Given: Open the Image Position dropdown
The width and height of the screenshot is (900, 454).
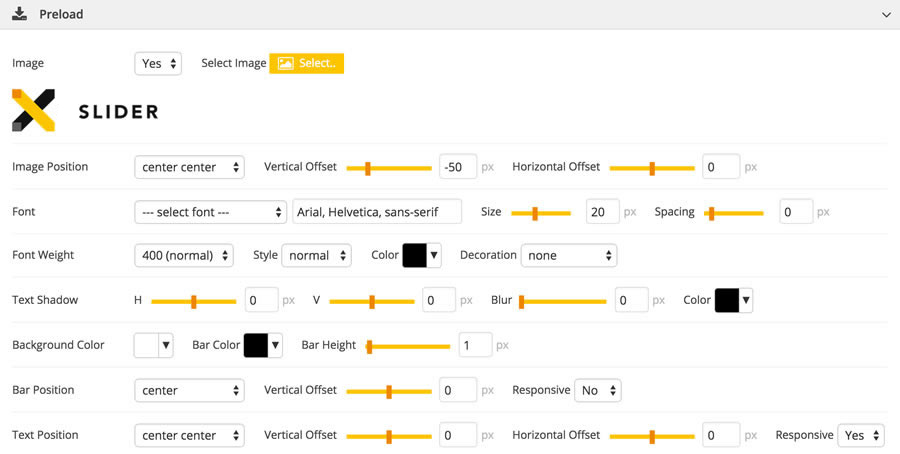Looking at the screenshot, I should 189,168.
